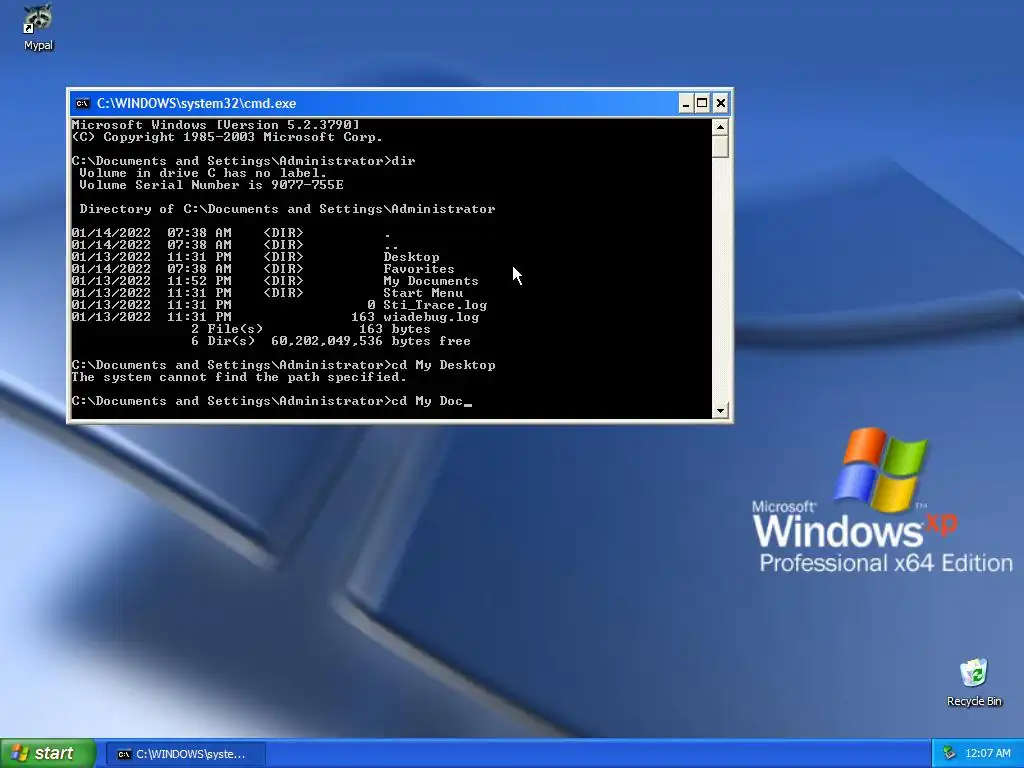Click the cmd.exe title bar system icon
This screenshot has height=768, width=1024.
click(82, 103)
